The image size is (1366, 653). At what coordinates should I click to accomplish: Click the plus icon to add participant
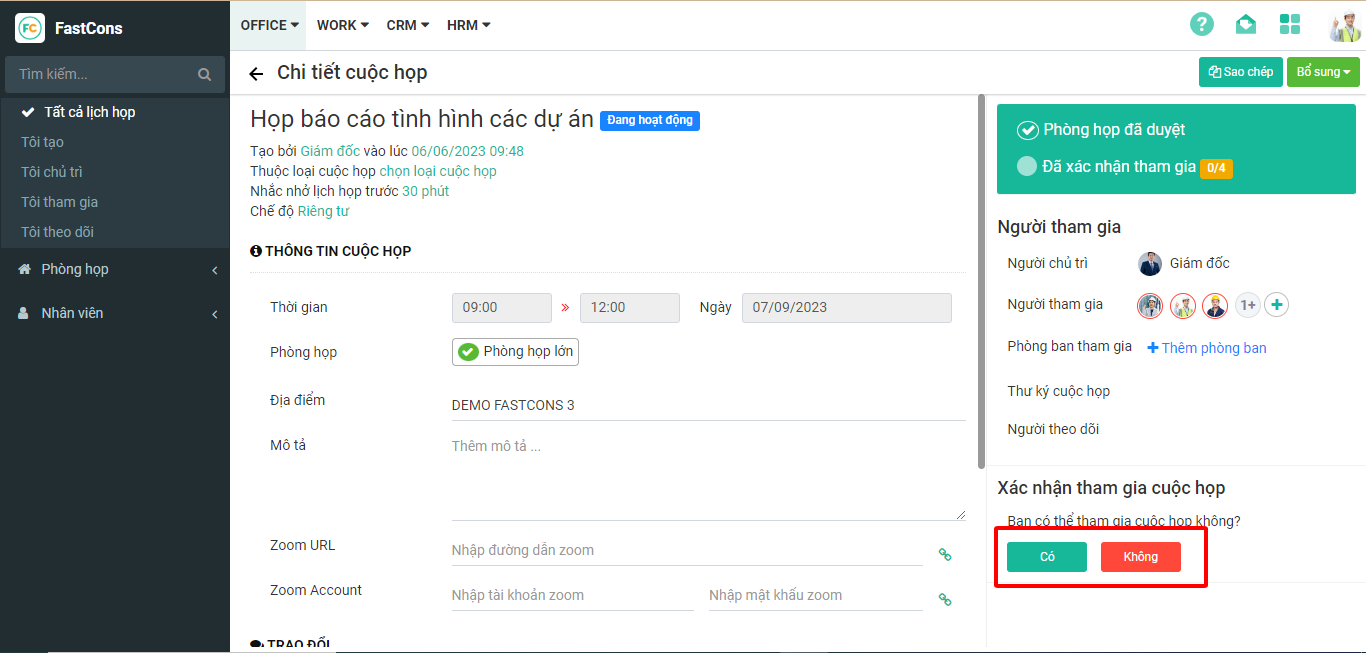coord(1276,305)
